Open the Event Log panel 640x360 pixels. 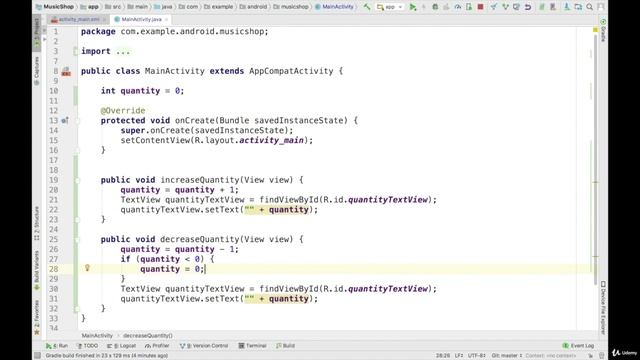click(x=578, y=346)
